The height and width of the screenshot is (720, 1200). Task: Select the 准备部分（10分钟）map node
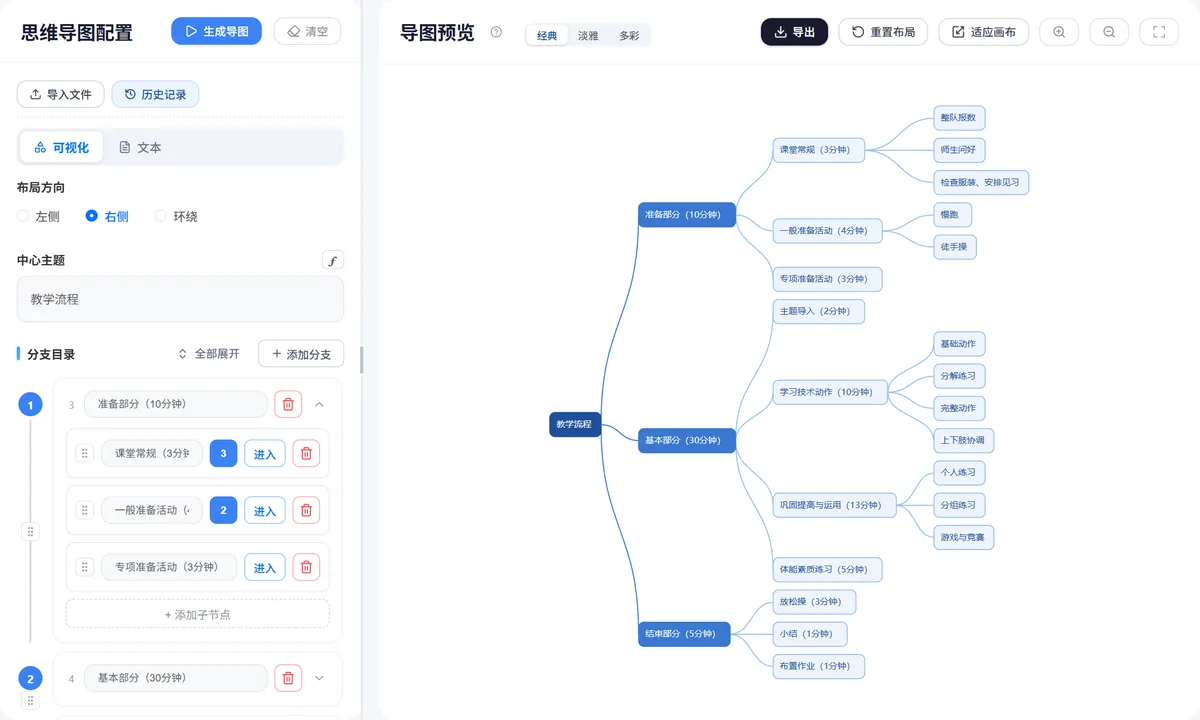point(687,215)
